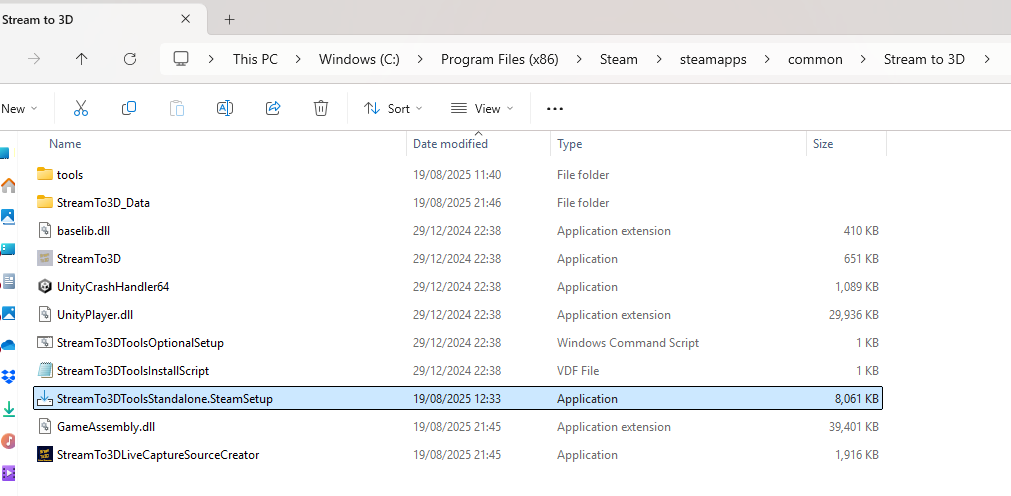Click the 19/08/2025 12:33 date cell
Image resolution: width=1011 pixels, height=496 pixels.
pos(457,399)
